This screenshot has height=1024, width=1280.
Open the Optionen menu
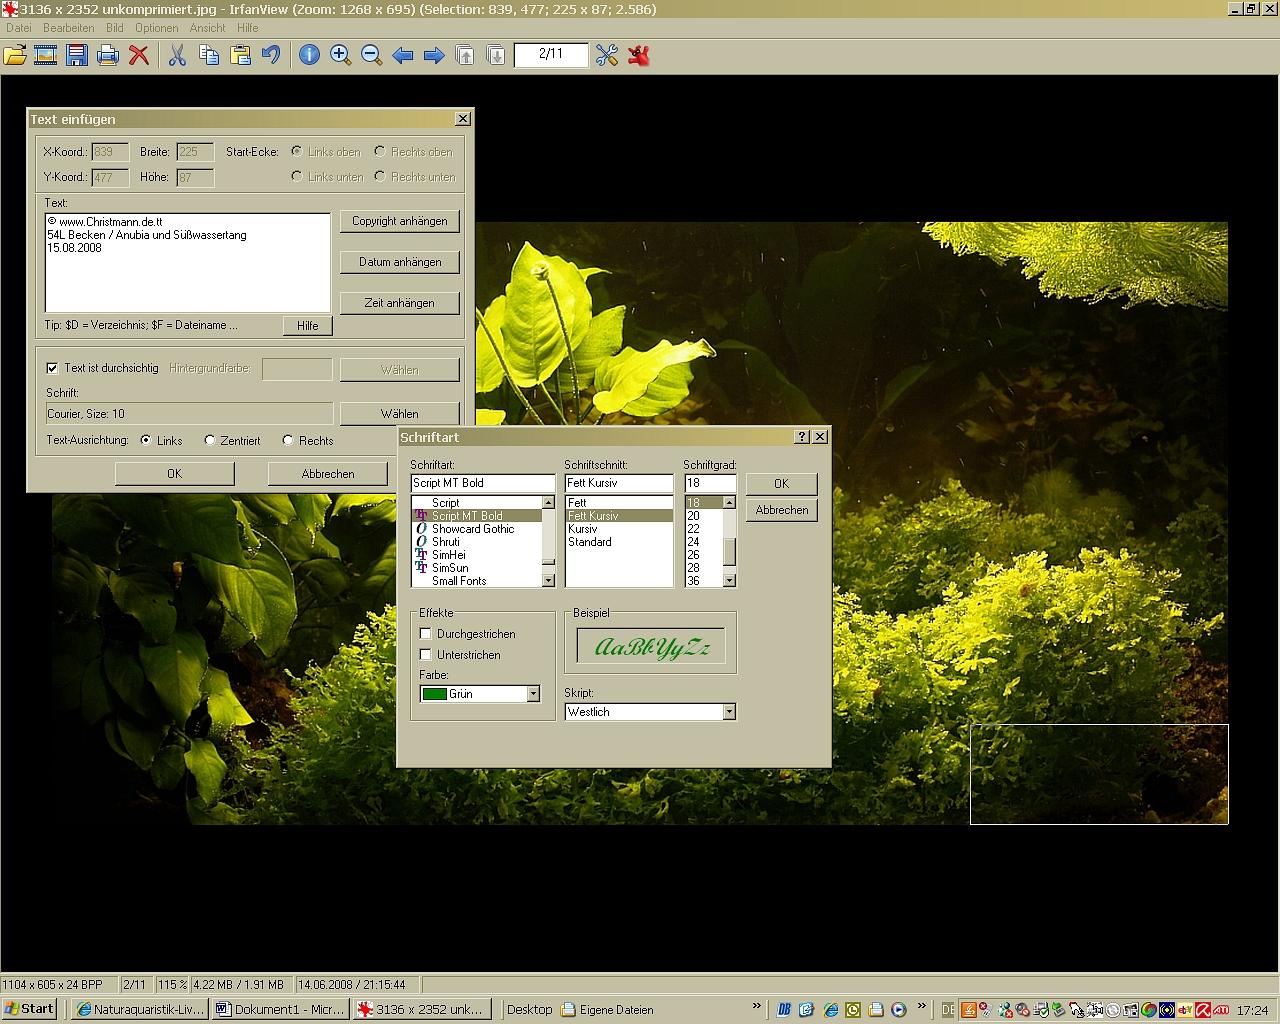tap(156, 28)
